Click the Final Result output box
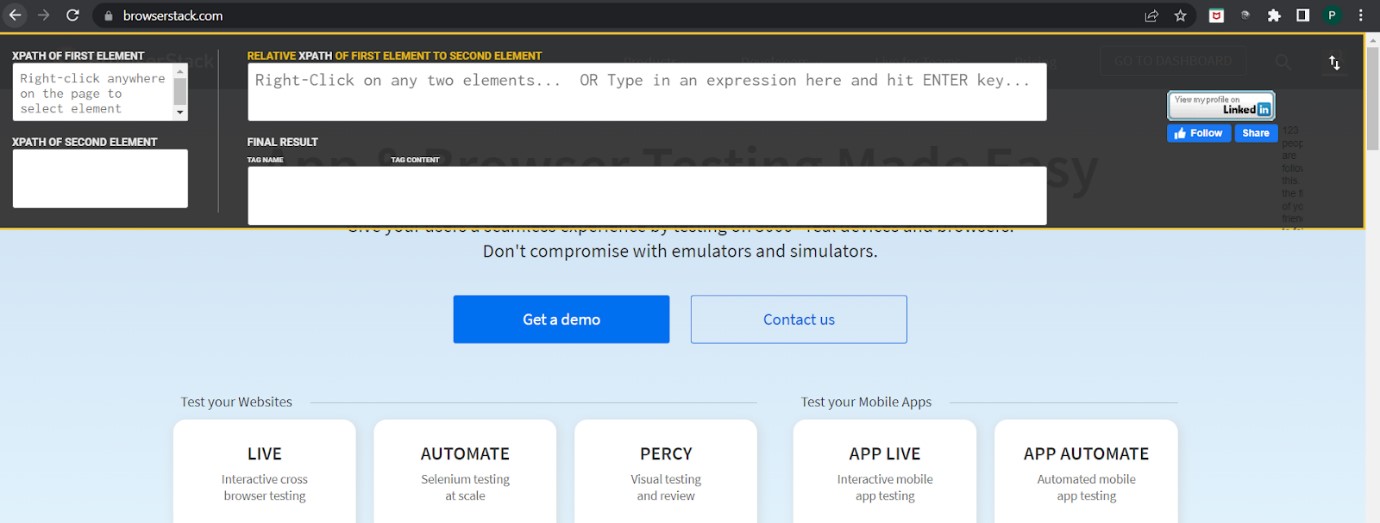 tap(647, 195)
